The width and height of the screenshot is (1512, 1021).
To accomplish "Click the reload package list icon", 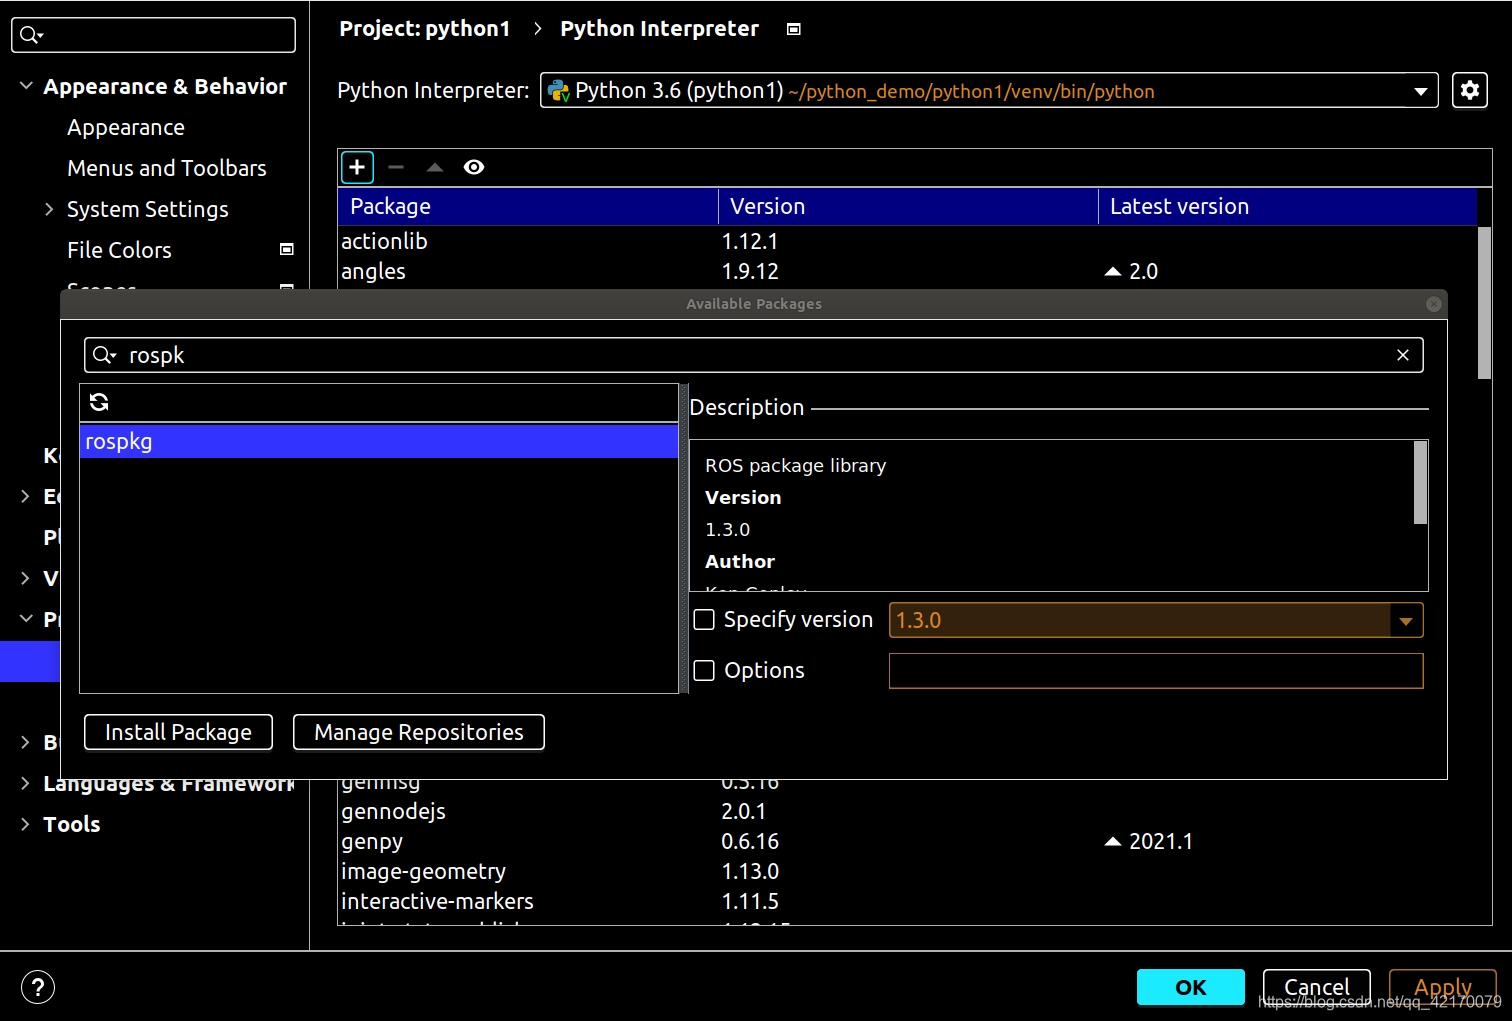I will (x=99, y=402).
